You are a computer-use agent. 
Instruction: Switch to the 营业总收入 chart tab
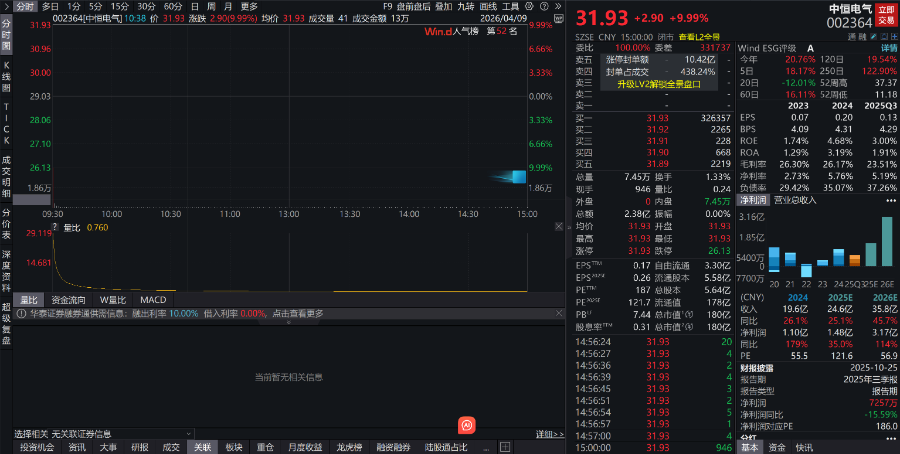795,200
